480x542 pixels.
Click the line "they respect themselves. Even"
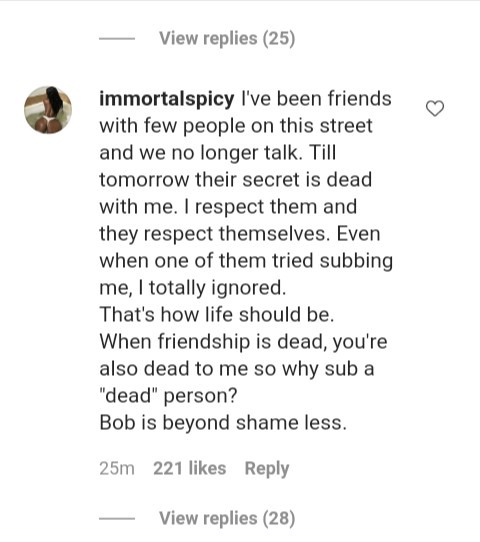(x=240, y=234)
